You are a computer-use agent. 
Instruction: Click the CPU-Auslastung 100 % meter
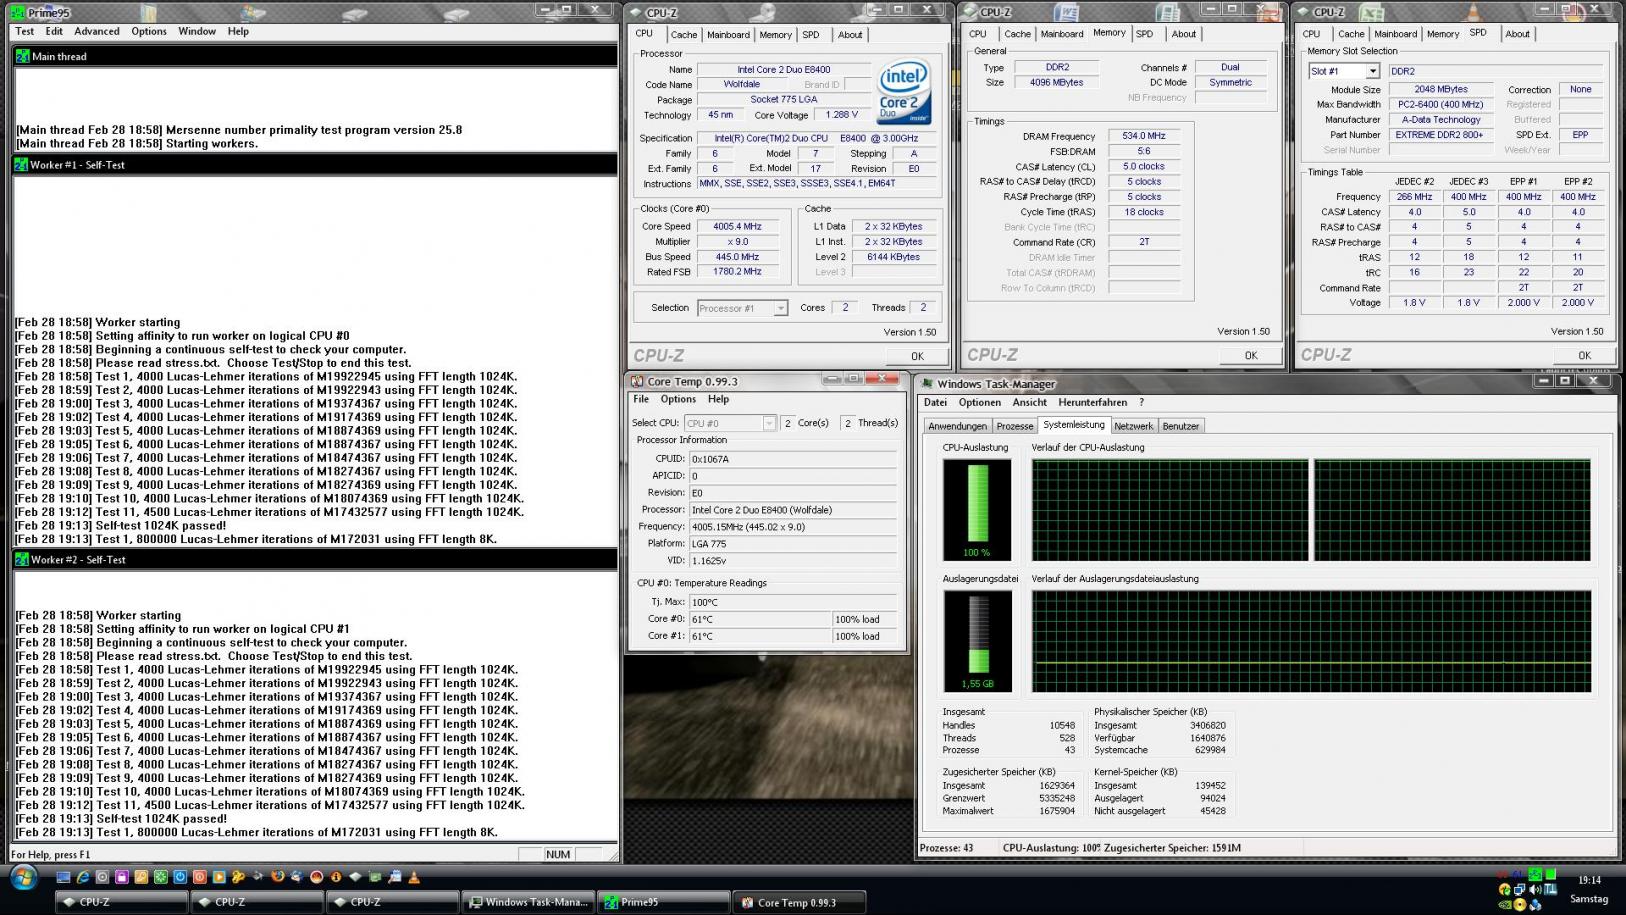(977, 510)
